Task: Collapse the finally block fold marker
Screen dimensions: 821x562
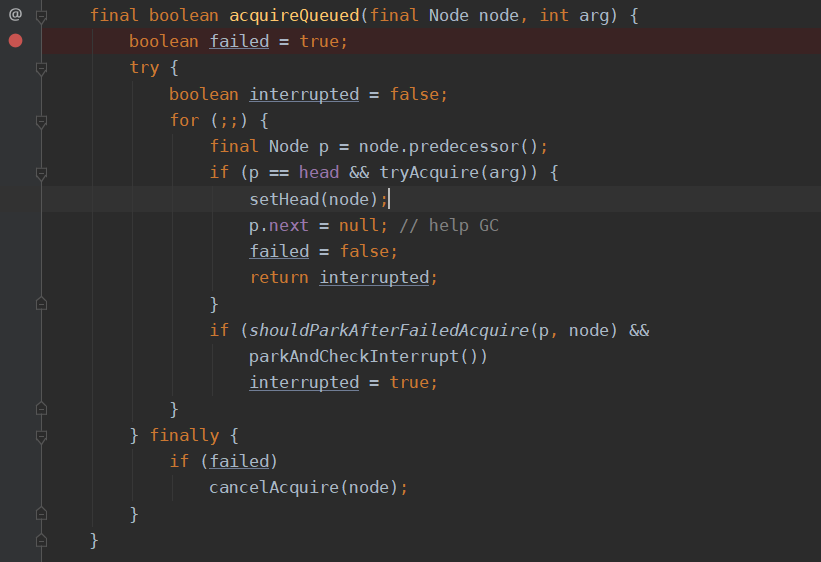Action: 41,436
